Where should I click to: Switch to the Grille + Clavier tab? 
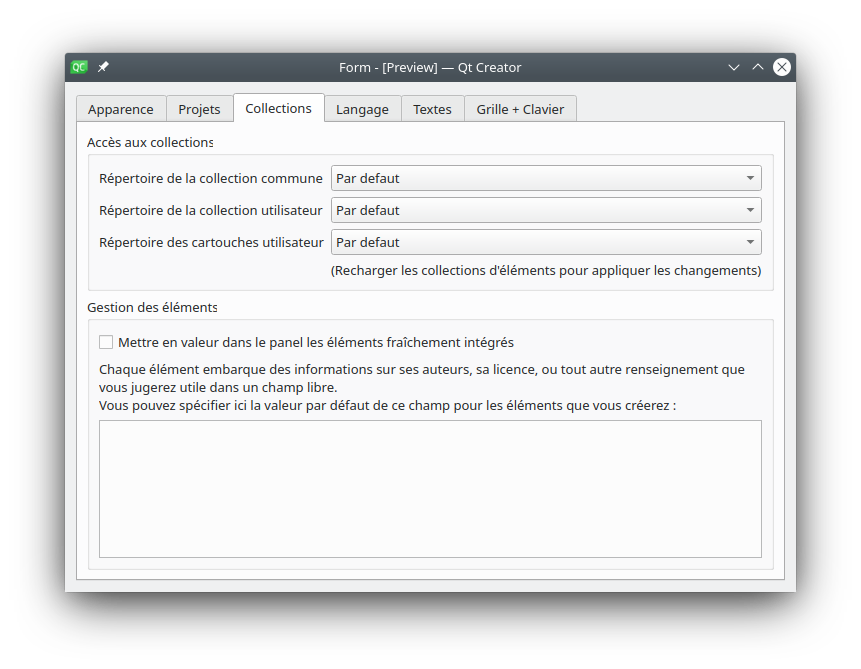coord(520,109)
